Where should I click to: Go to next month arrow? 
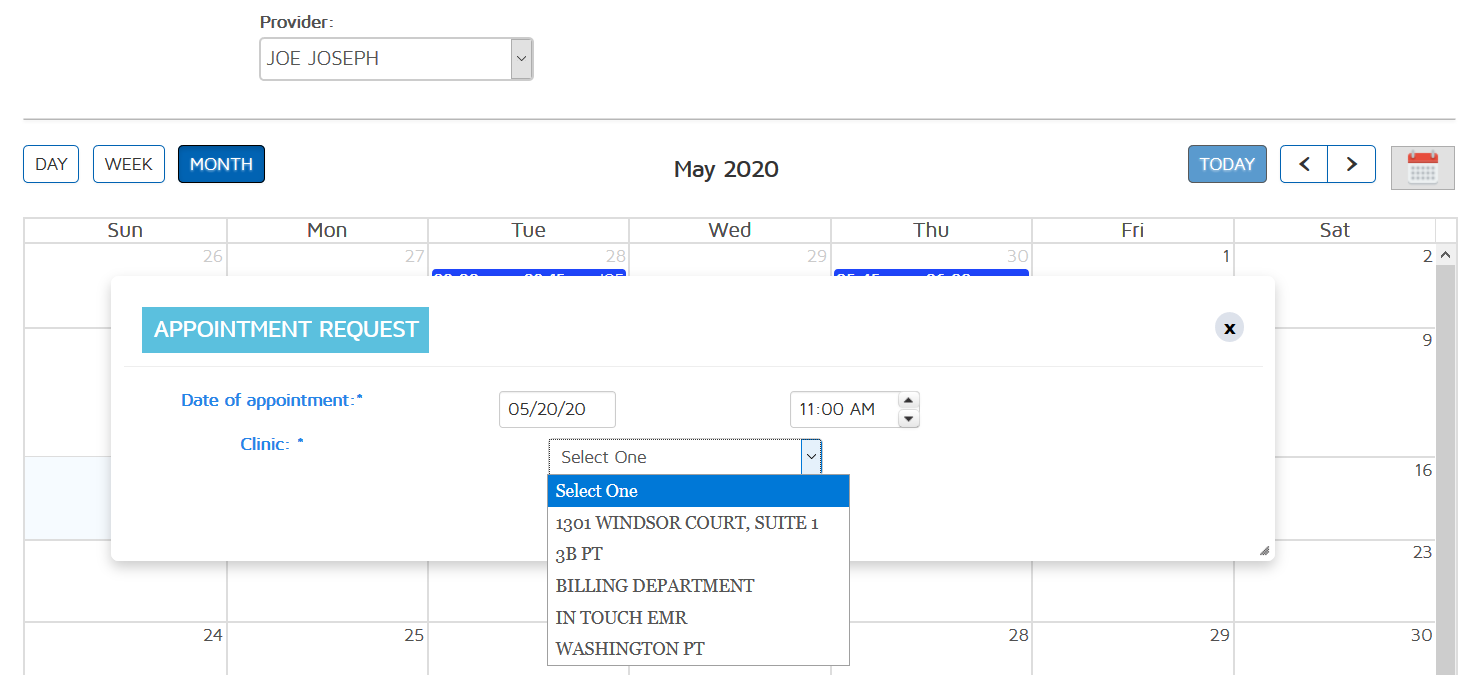click(x=1352, y=165)
